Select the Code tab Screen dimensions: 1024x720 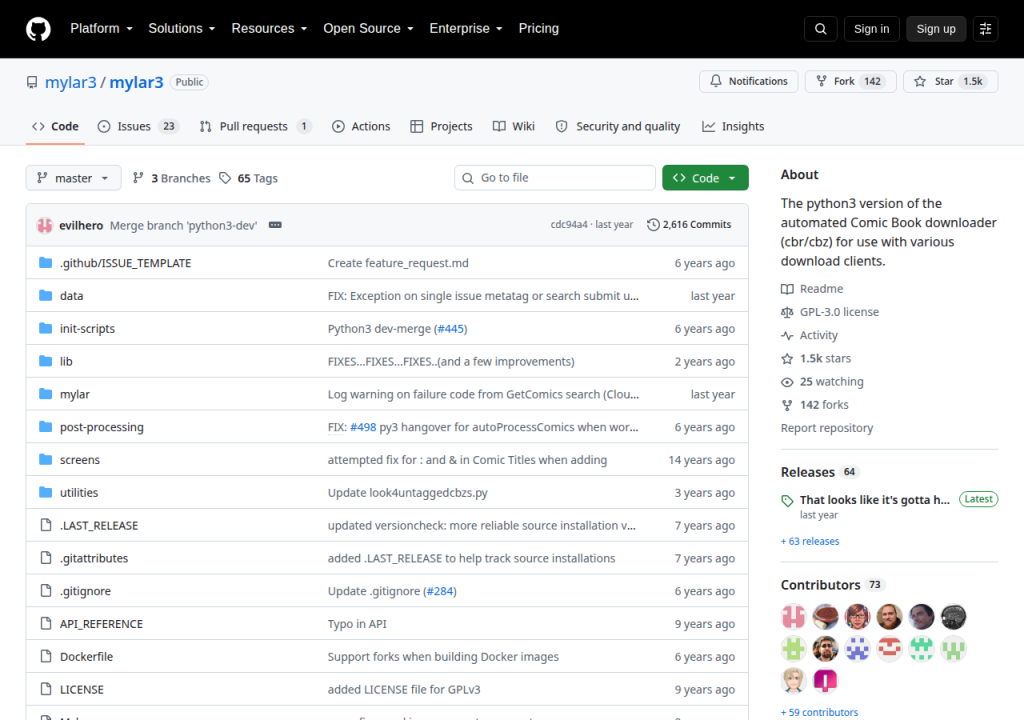[56, 126]
